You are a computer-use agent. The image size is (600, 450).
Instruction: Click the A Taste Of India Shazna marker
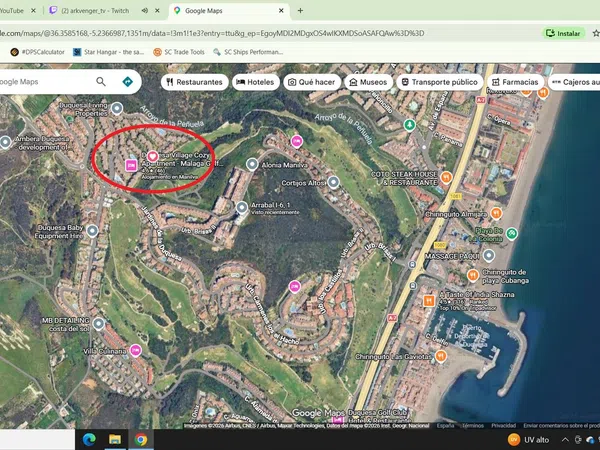pyautogui.click(x=429, y=301)
